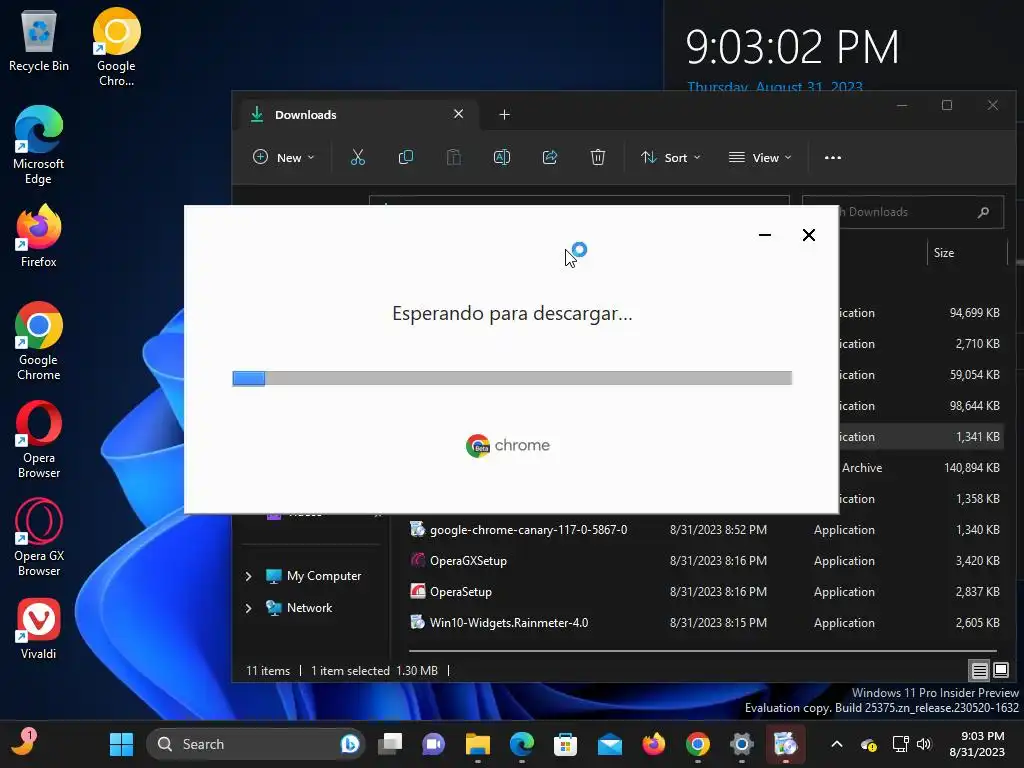Image resolution: width=1024 pixels, height=768 pixels.
Task: Open Recycle Bin desktop icon
Action: click(39, 41)
